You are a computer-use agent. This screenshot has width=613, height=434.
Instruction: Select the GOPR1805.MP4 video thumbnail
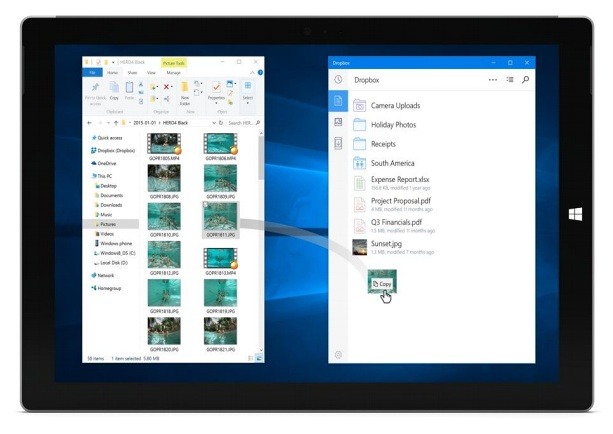click(x=164, y=143)
